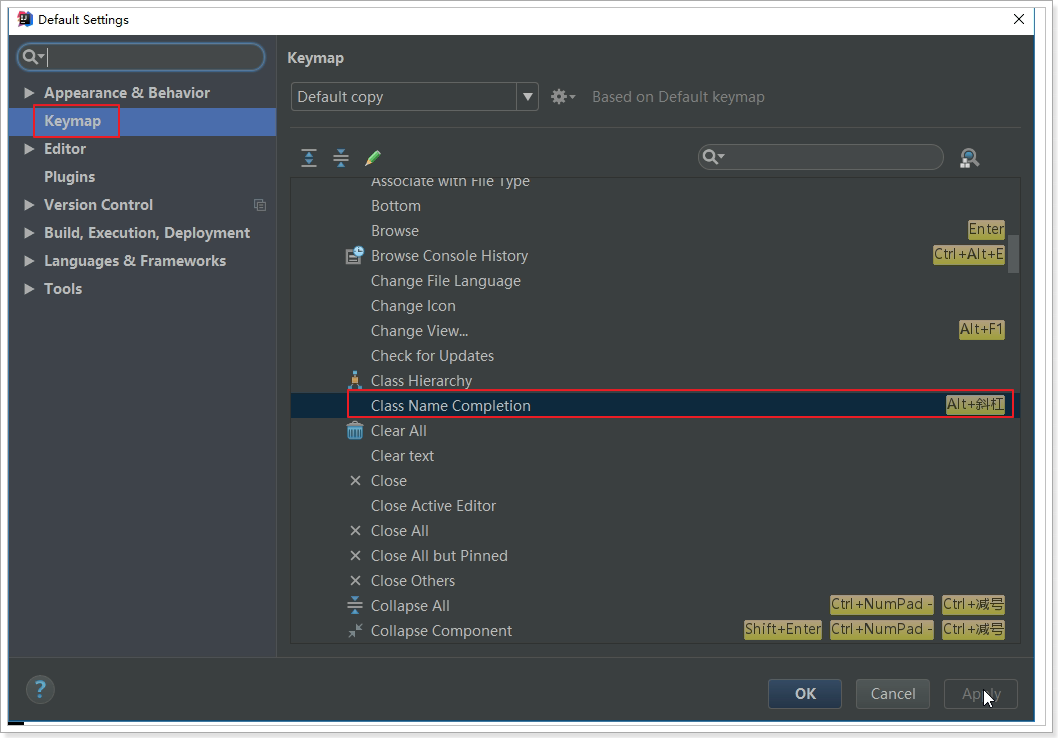Click the Expand All toolbar icon
The height and width of the screenshot is (738, 1058).
[309, 158]
